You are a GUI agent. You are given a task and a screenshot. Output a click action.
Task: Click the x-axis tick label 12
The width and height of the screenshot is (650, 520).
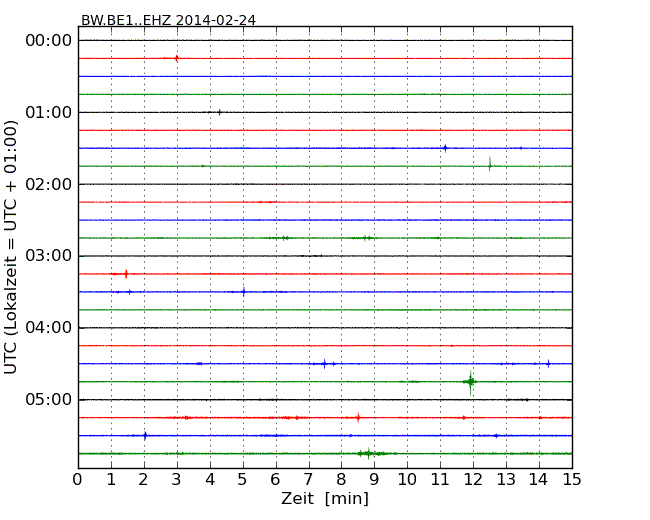pyautogui.click(x=473, y=480)
